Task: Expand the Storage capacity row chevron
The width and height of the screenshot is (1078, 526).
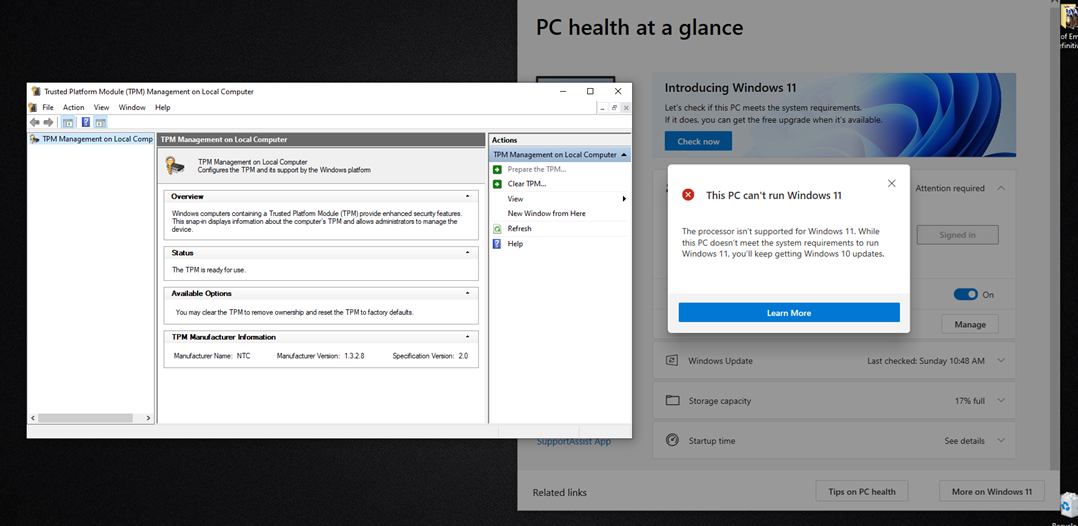Action: [x=1001, y=401]
